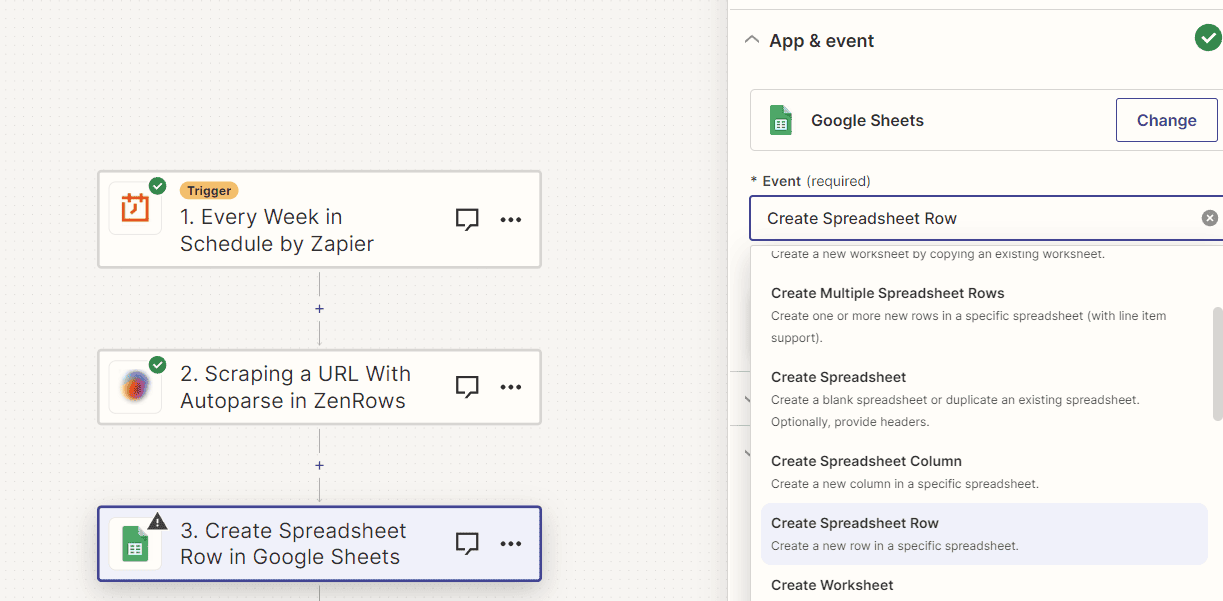Click the green completed checkmark beside App & event

click(x=1208, y=38)
